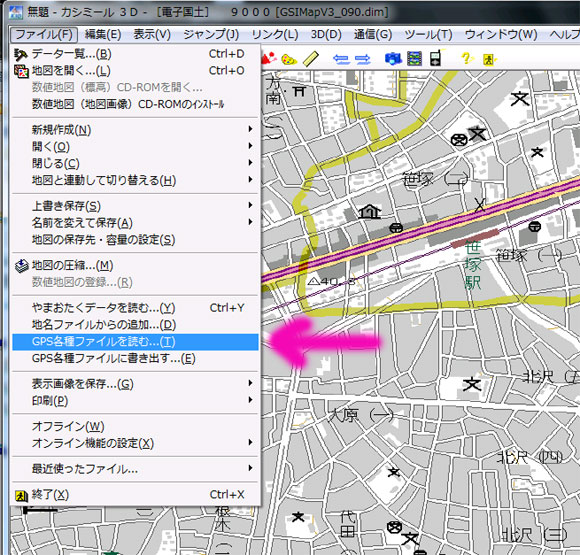Viewport: 580px width, 555px height.
Task: Click the yellow exit figure toolbar icon
Action: pyautogui.click(x=489, y=59)
